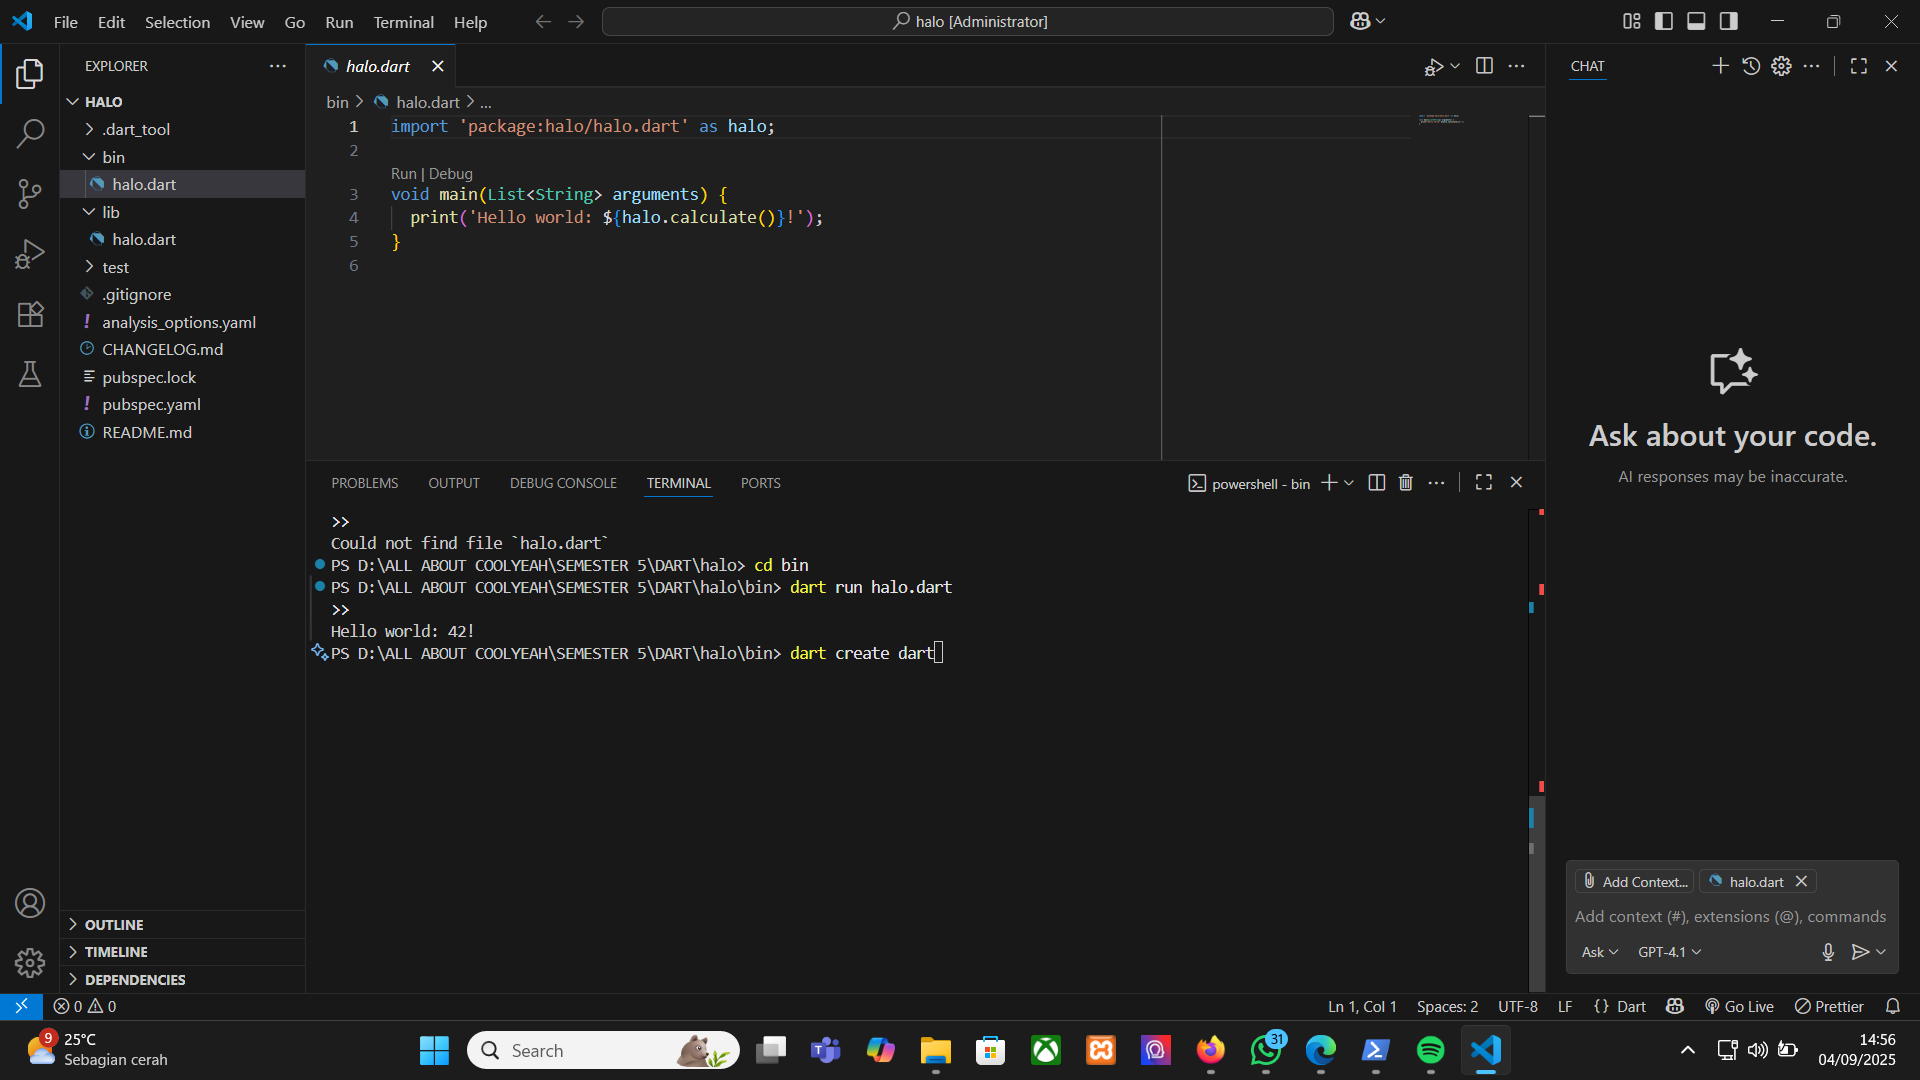Open the Terminal menu
Viewport: 1920px width, 1080px height.
pyautogui.click(x=403, y=22)
